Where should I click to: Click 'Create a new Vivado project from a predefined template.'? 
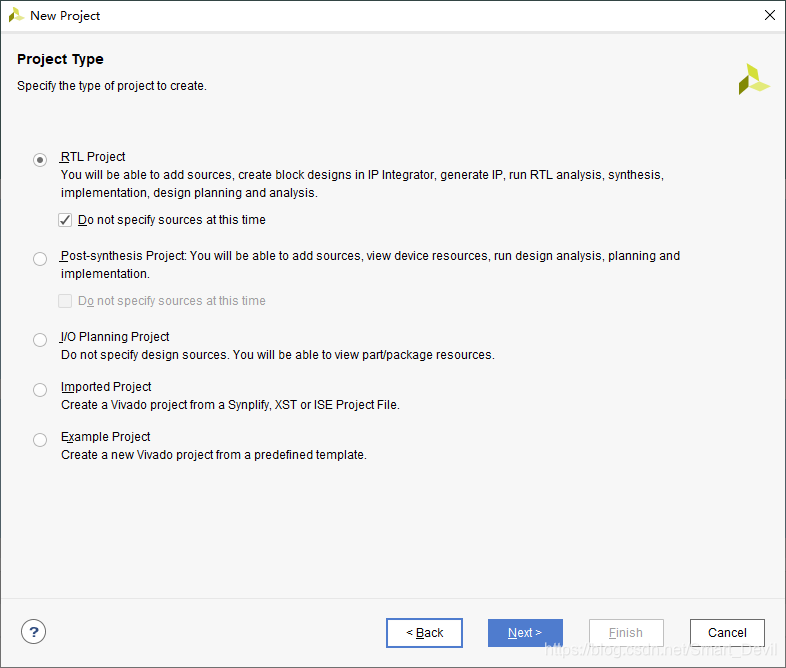[x=214, y=455]
